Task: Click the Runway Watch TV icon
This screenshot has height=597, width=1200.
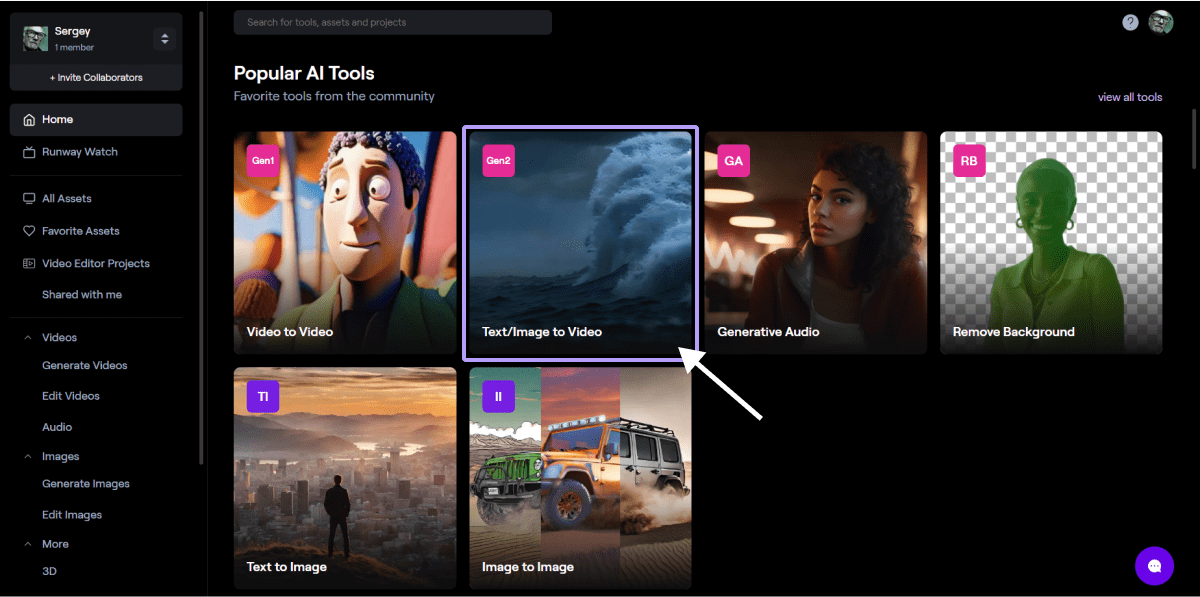Action: [x=29, y=152]
